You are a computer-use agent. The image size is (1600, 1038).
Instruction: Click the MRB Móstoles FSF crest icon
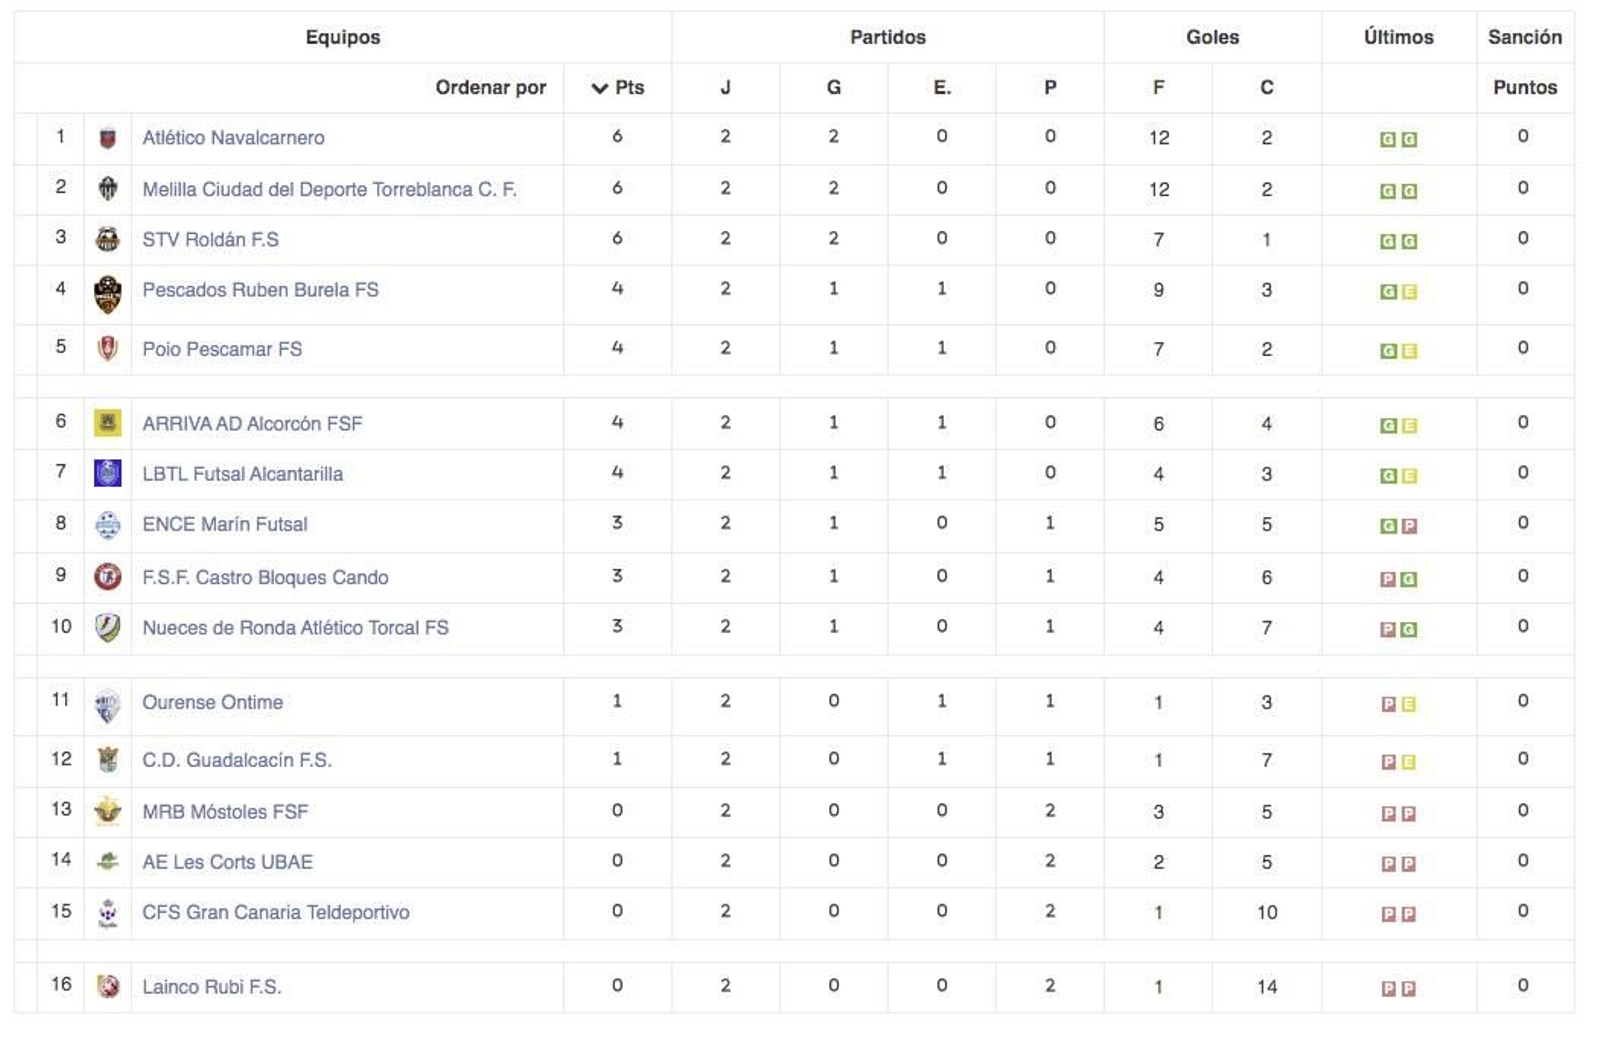click(107, 812)
